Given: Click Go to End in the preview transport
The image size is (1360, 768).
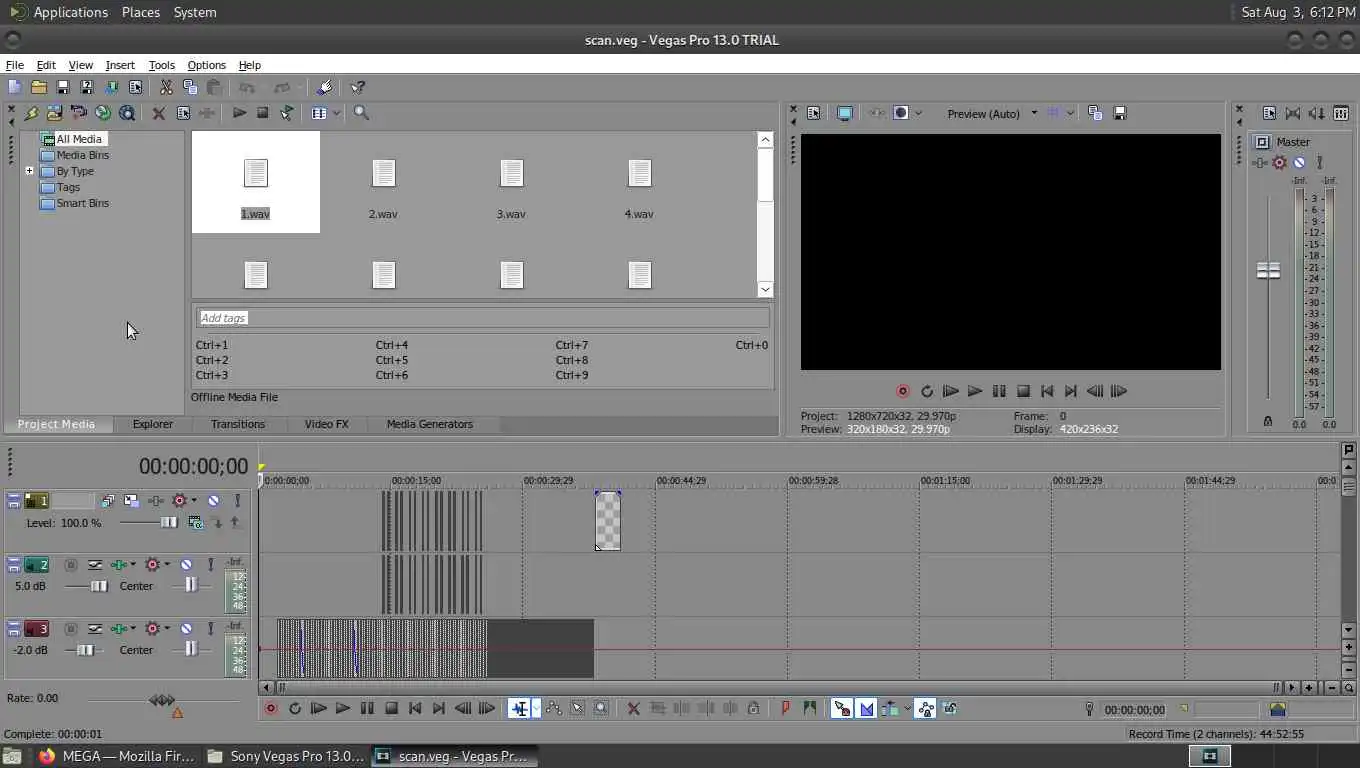Looking at the screenshot, I should tap(1071, 391).
